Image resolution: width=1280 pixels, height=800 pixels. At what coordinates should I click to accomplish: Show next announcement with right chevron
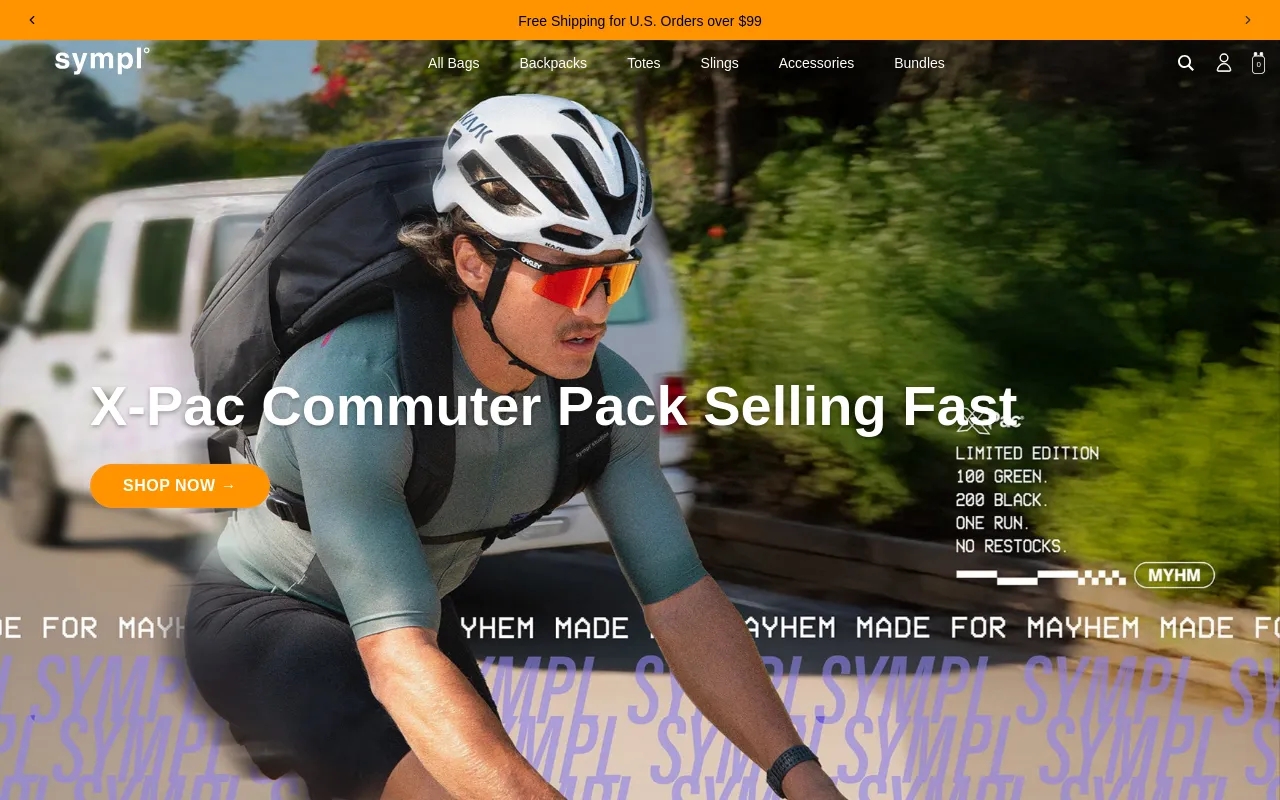click(1247, 20)
